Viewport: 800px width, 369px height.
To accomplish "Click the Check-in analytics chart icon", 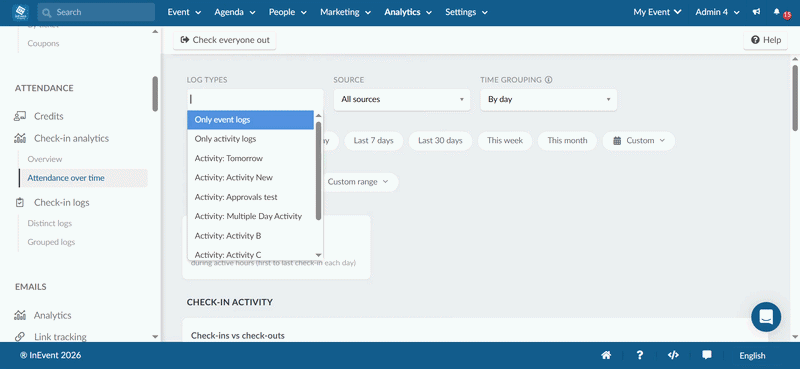I will 20,138.
